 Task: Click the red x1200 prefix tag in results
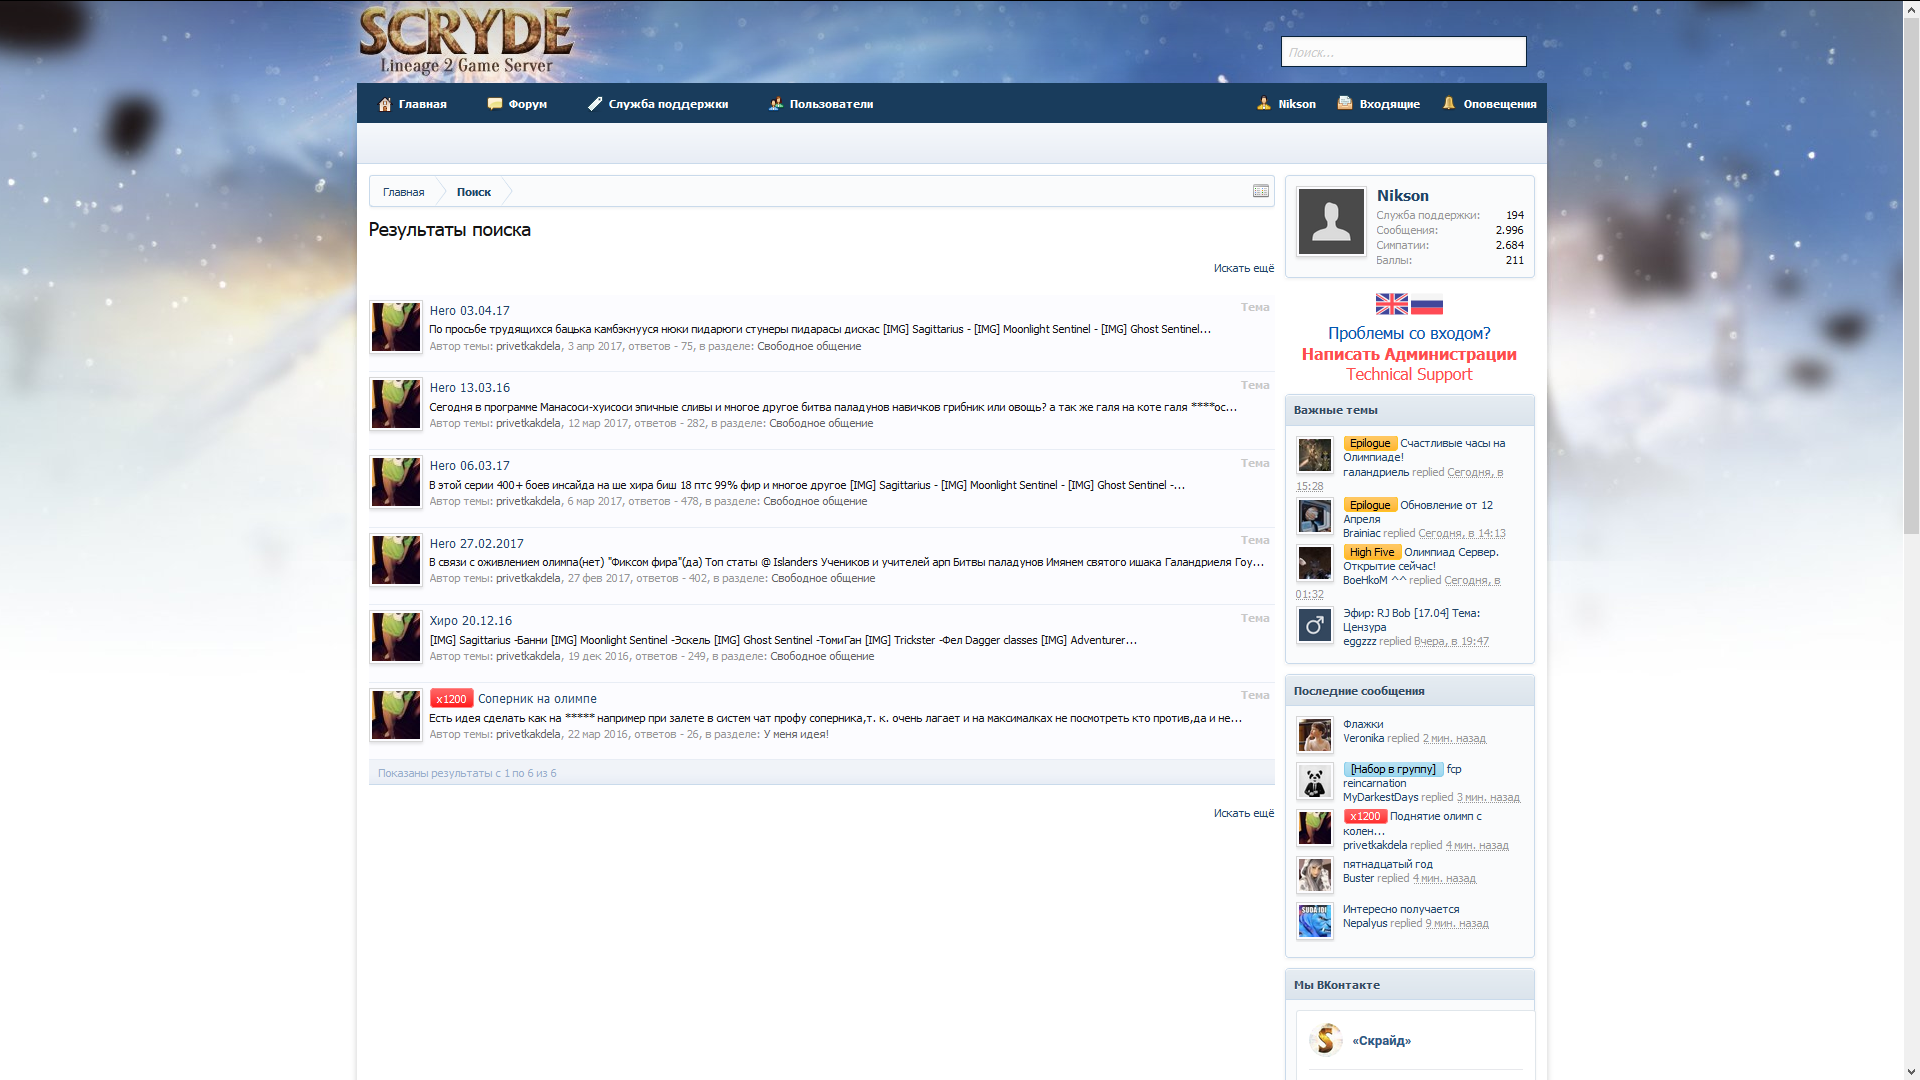[451, 699]
